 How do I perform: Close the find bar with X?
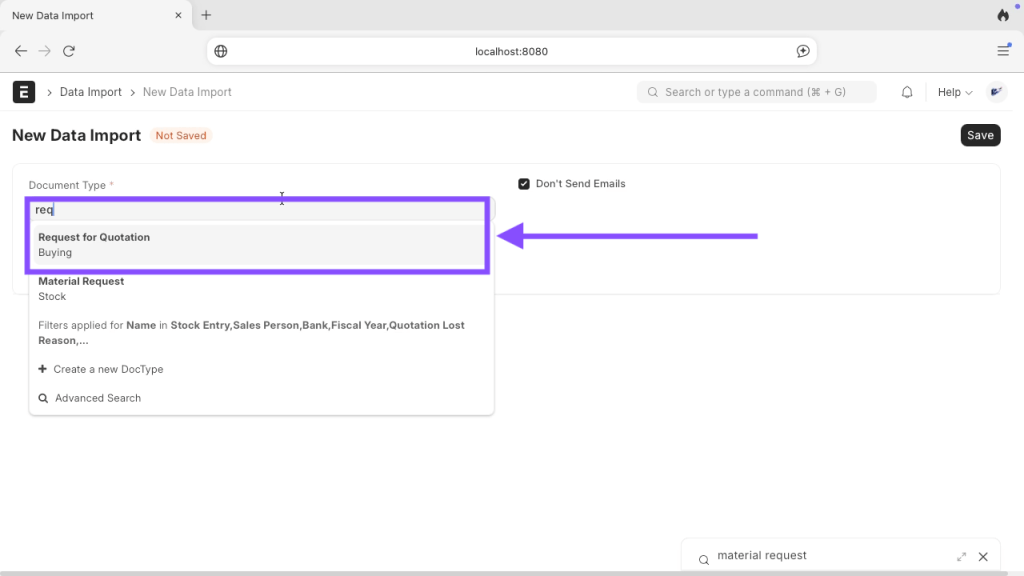[x=983, y=557]
